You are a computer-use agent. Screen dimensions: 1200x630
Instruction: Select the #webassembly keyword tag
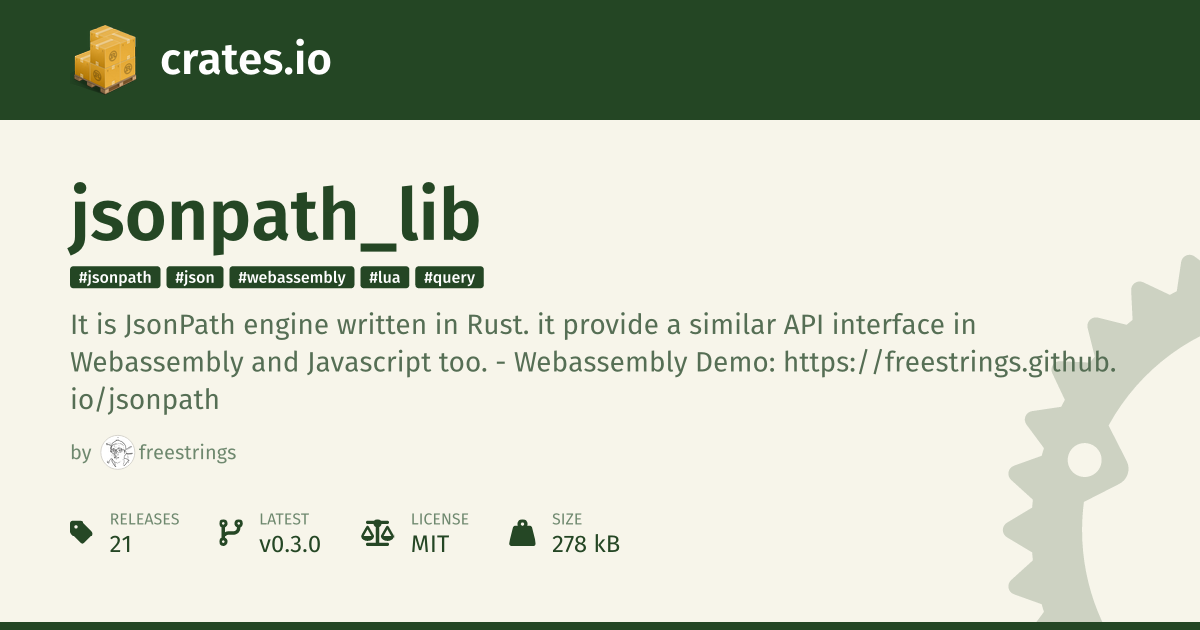292,278
